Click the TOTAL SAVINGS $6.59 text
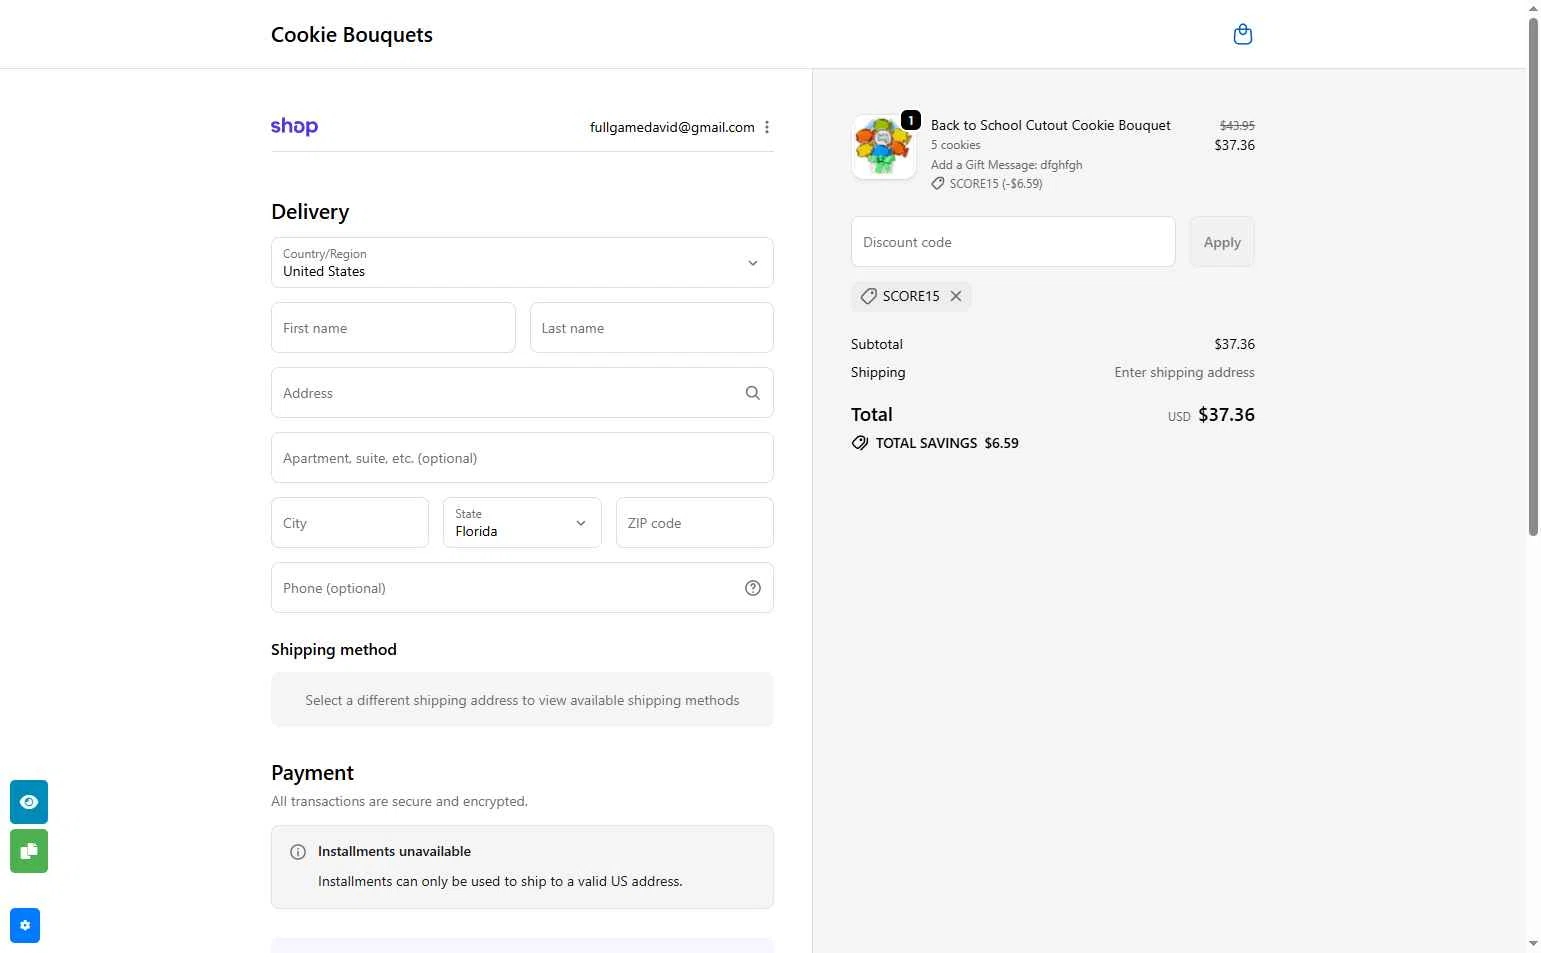This screenshot has width=1541, height=953. click(947, 443)
